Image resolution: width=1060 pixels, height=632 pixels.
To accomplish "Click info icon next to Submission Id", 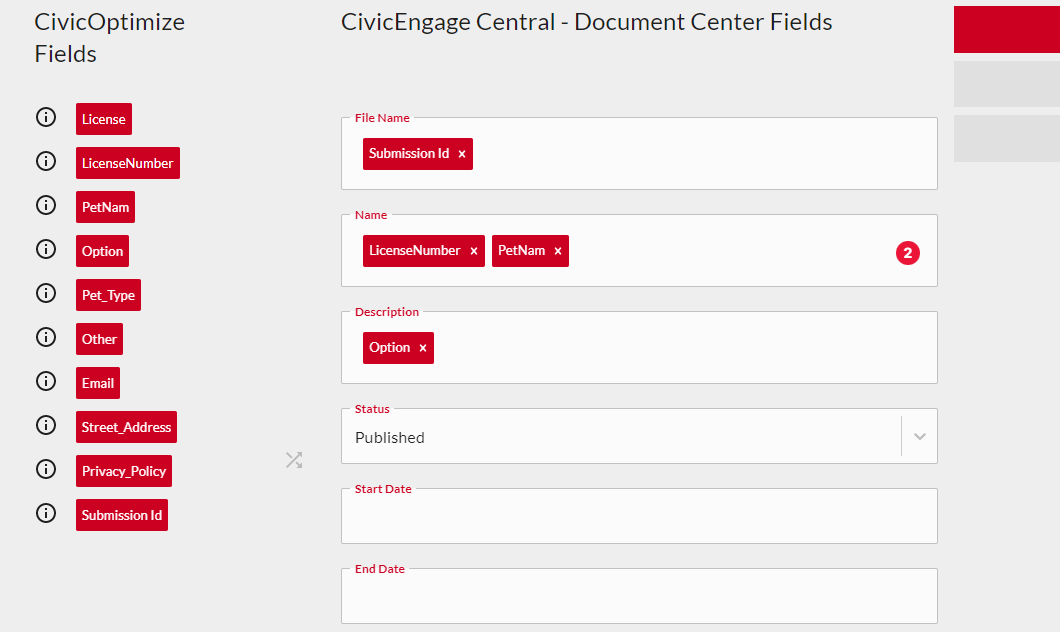I will click(x=45, y=513).
